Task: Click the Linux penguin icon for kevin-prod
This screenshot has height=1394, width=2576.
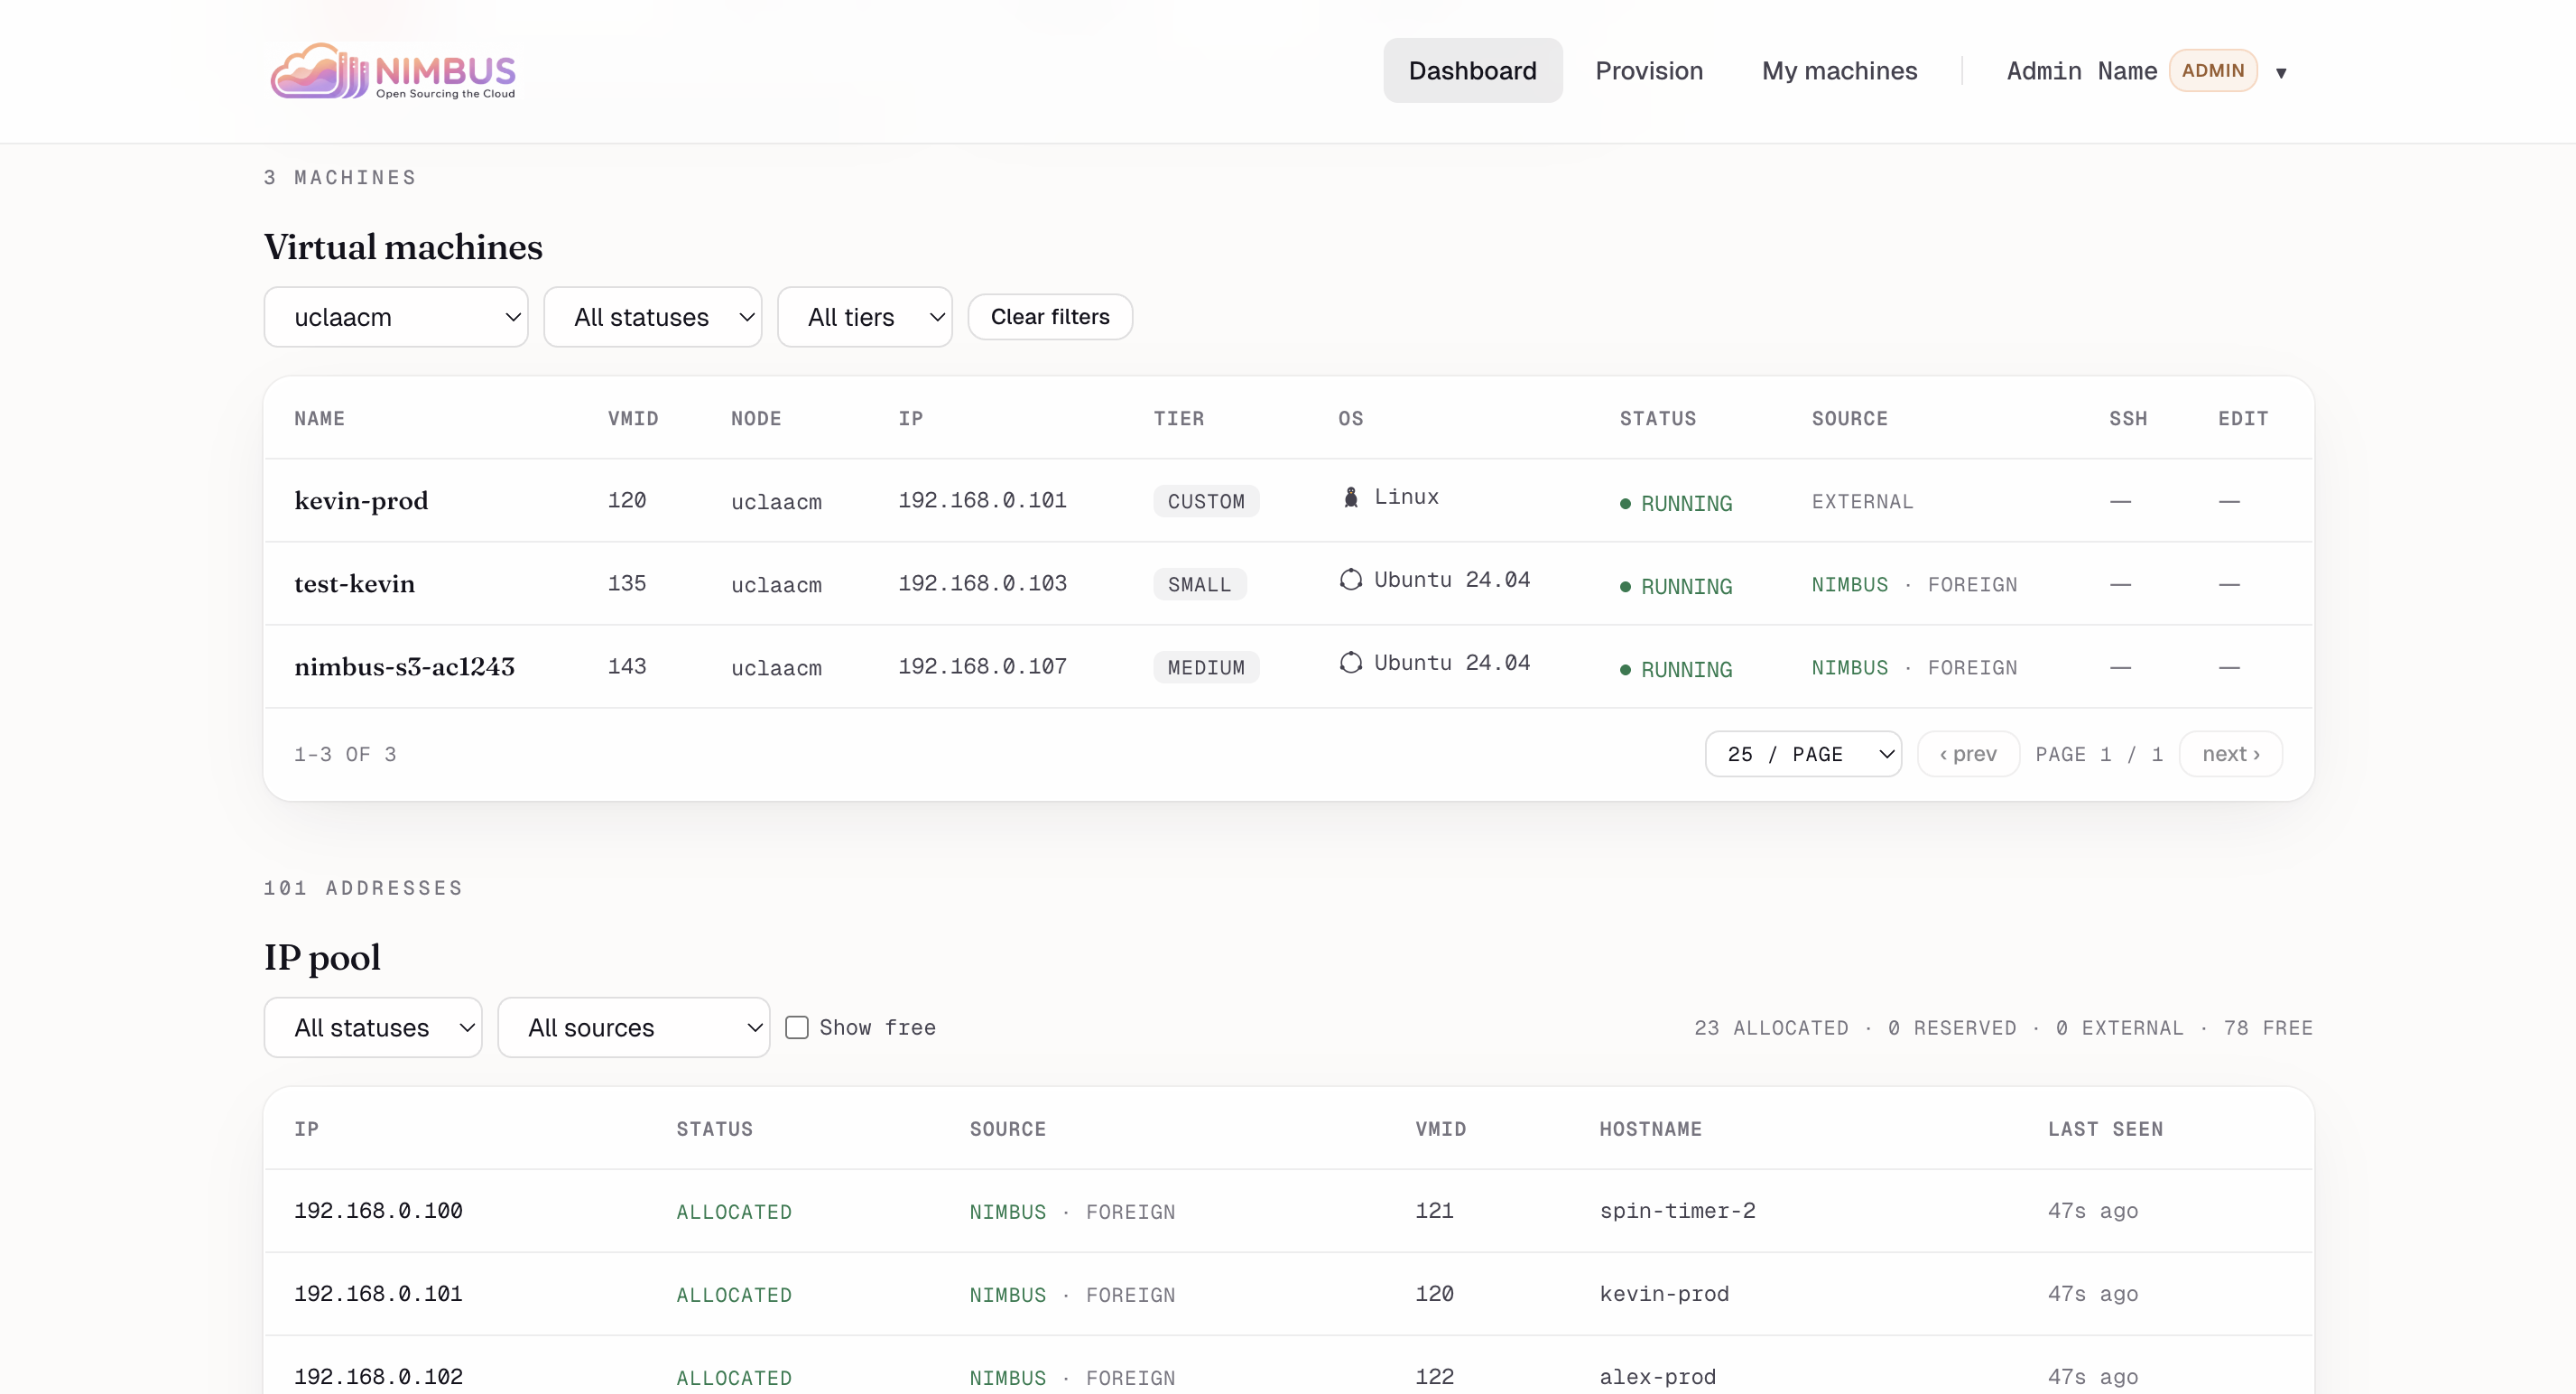Action: point(1350,497)
